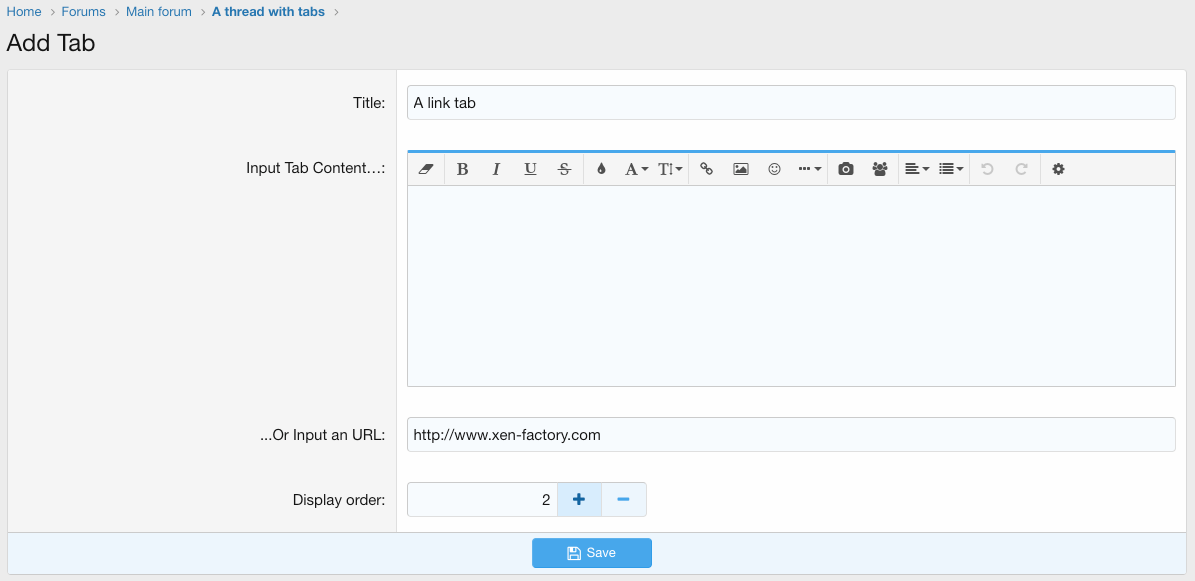
Task: Insert a link using chain icon
Action: pyautogui.click(x=706, y=170)
